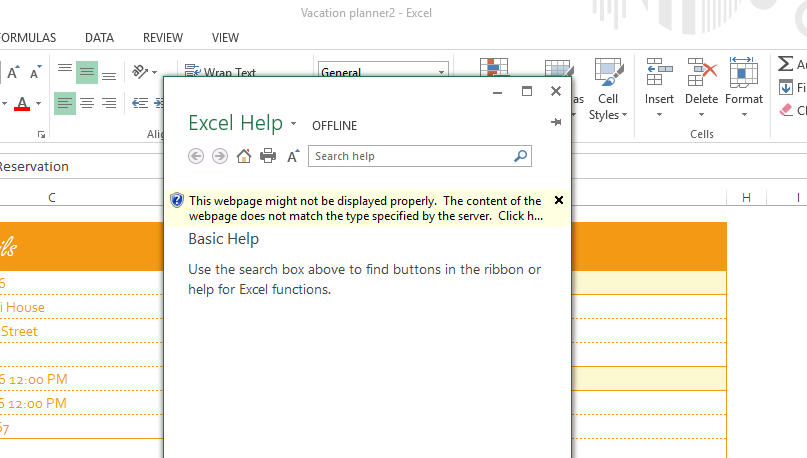The height and width of the screenshot is (458, 807).
Task: Toggle Align Right for the text
Action: pyautogui.click(x=109, y=103)
